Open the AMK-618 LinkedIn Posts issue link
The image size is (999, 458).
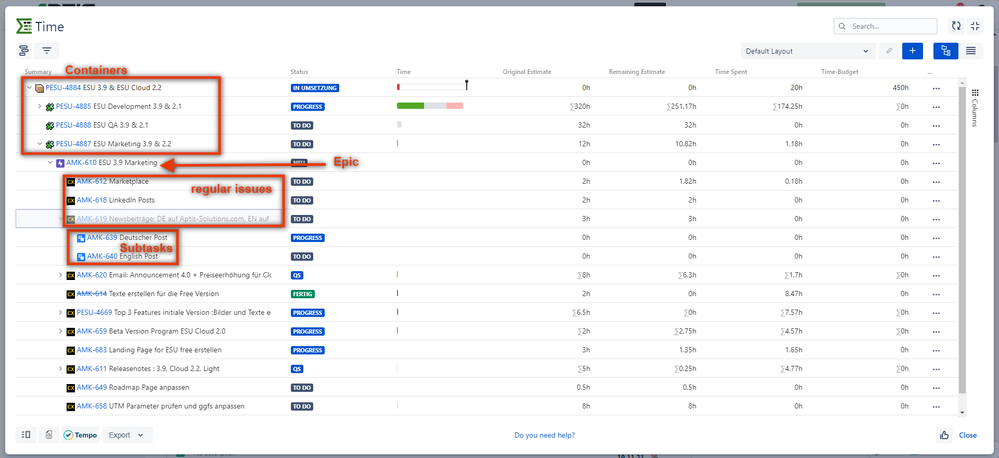click(x=92, y=200)
